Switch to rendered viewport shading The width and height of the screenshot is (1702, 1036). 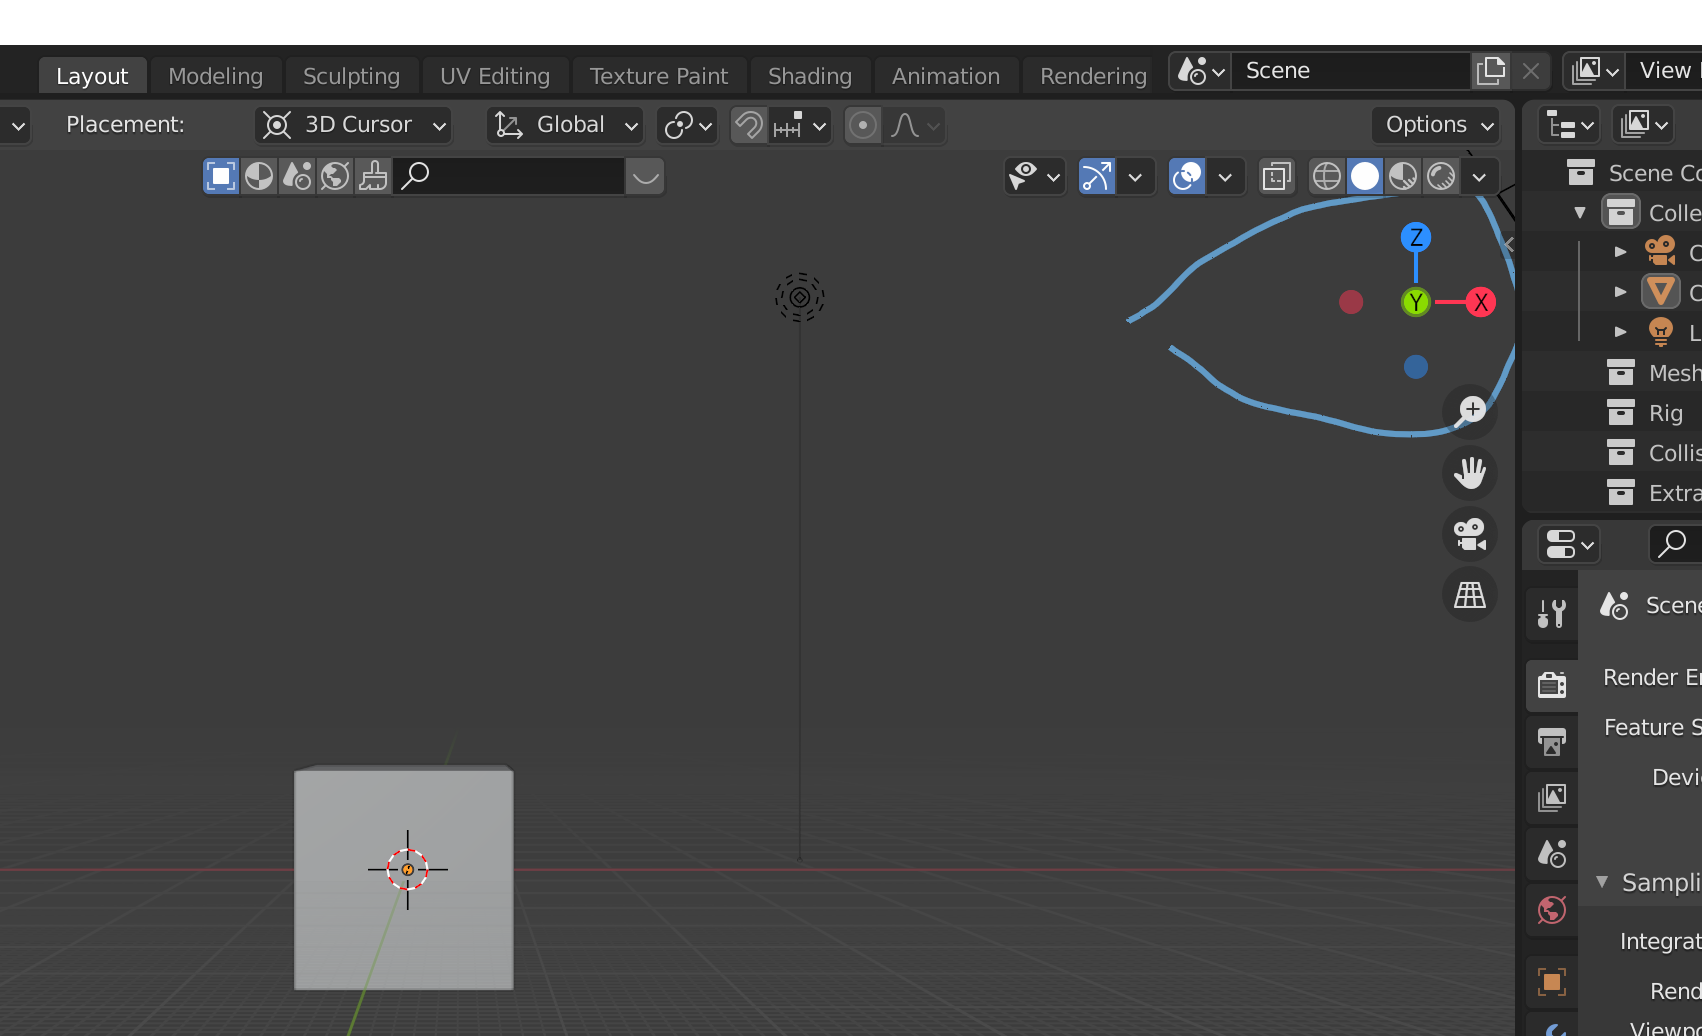click(x=1441, y=177)
